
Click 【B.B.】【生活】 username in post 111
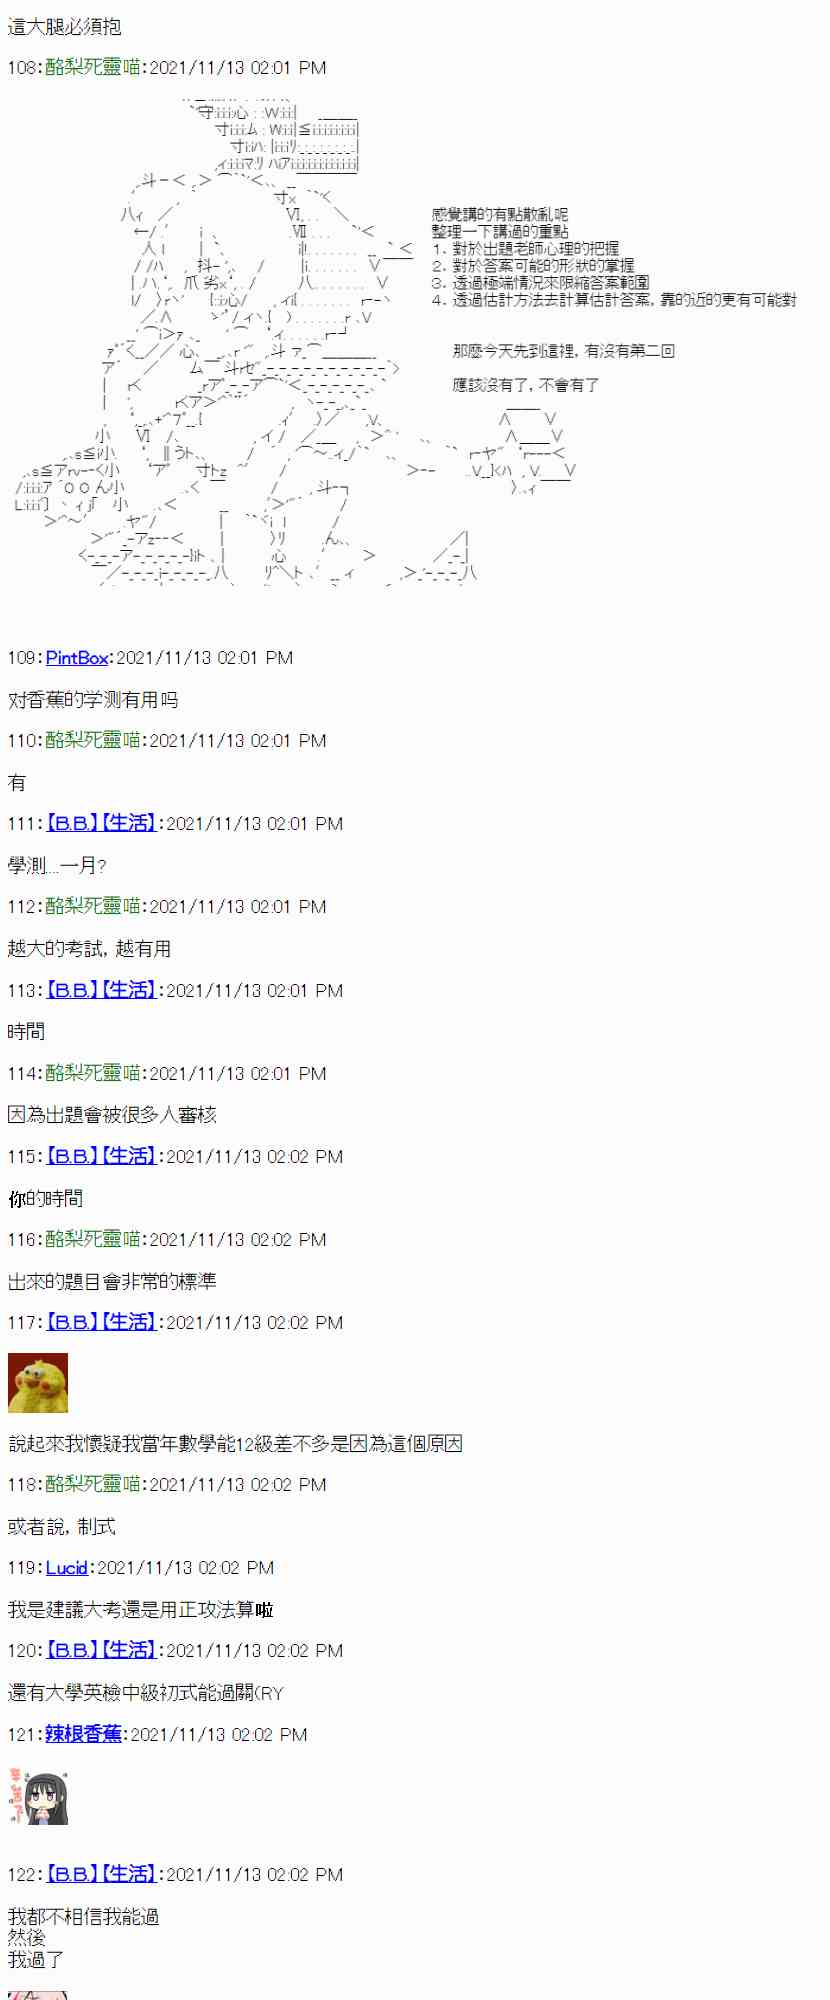point(101,823)
